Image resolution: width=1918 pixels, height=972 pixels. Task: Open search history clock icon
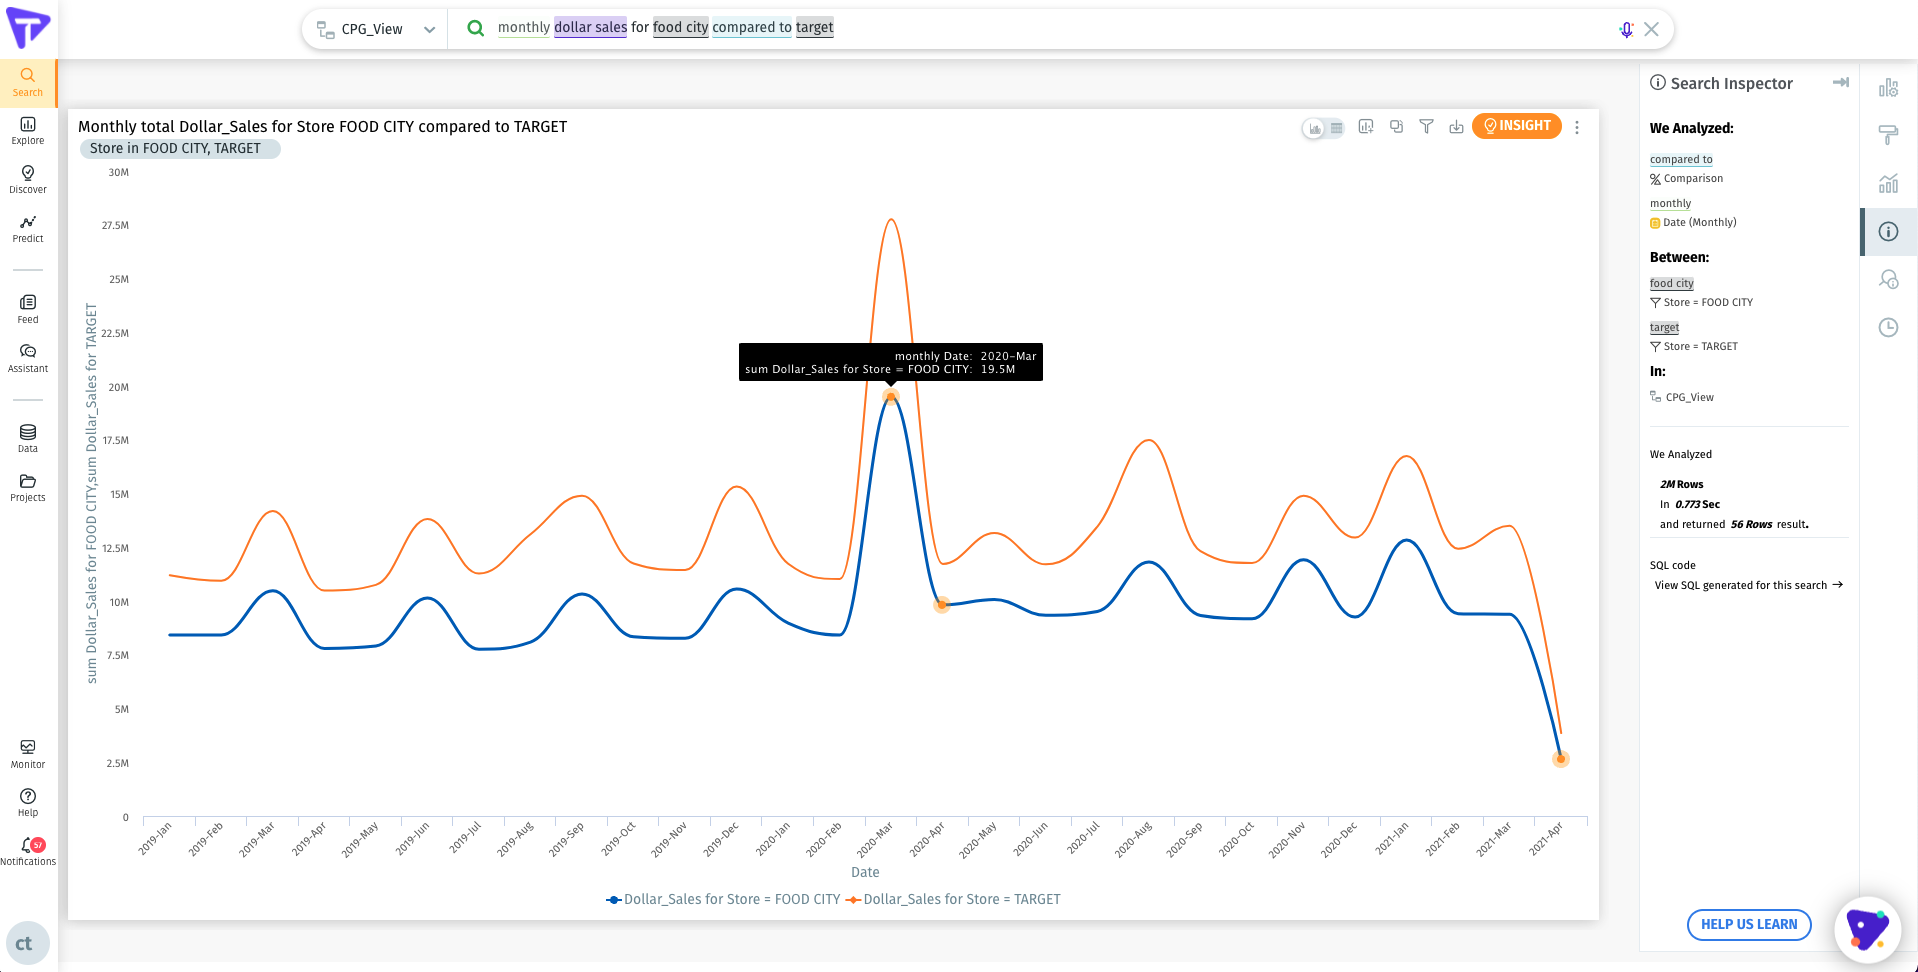1888,327
